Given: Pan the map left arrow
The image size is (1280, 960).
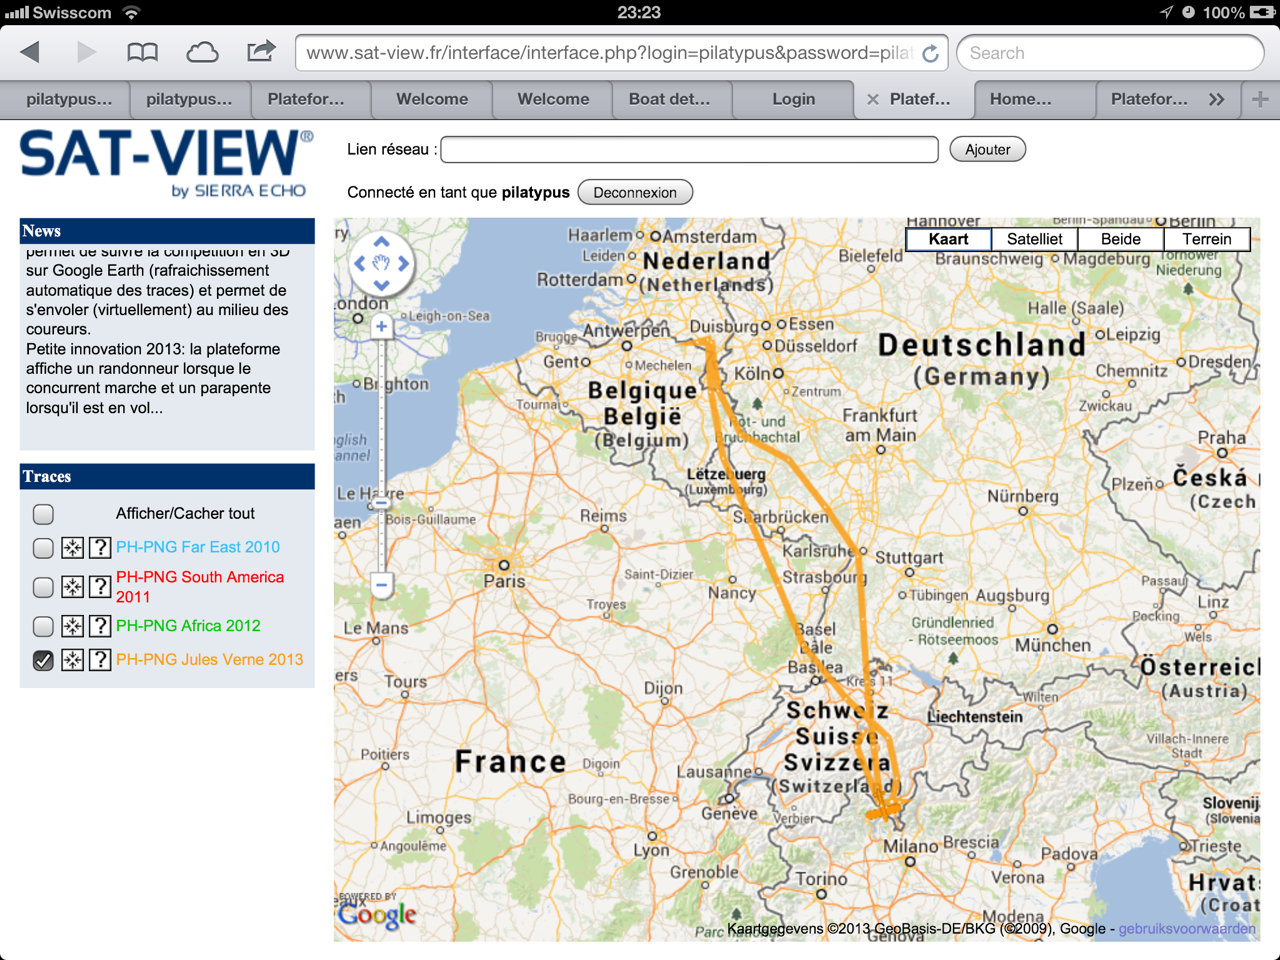Looking at the screenshot, I should (359, 264).
